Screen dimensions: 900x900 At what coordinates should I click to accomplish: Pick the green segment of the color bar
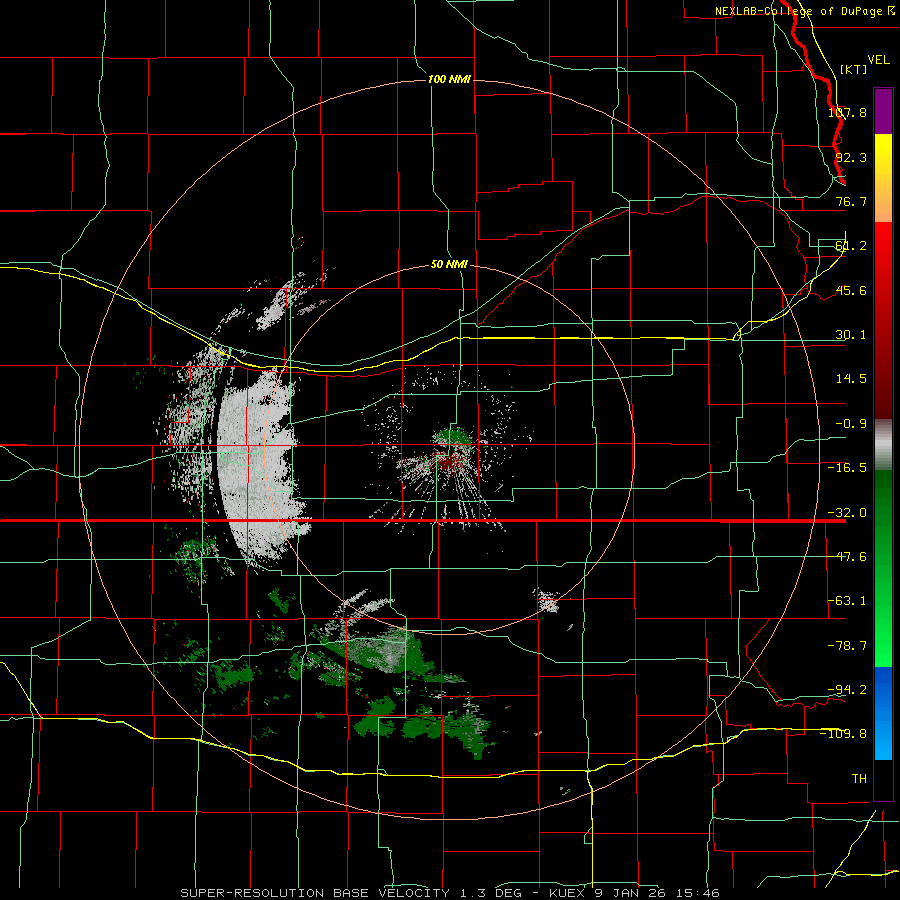click(x=883, y=568)
